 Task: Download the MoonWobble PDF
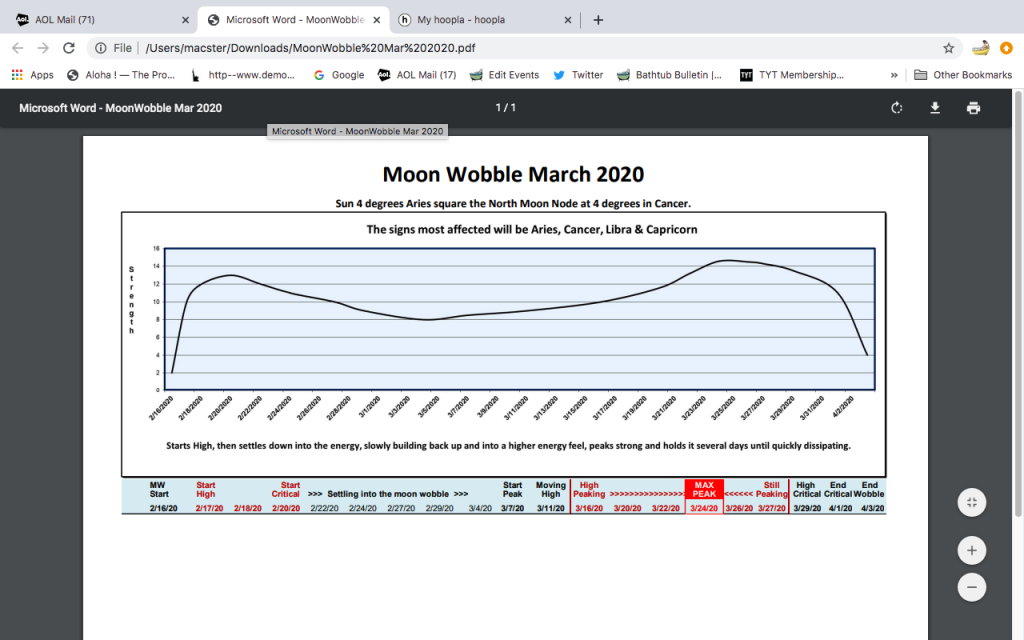coord(935,108)
